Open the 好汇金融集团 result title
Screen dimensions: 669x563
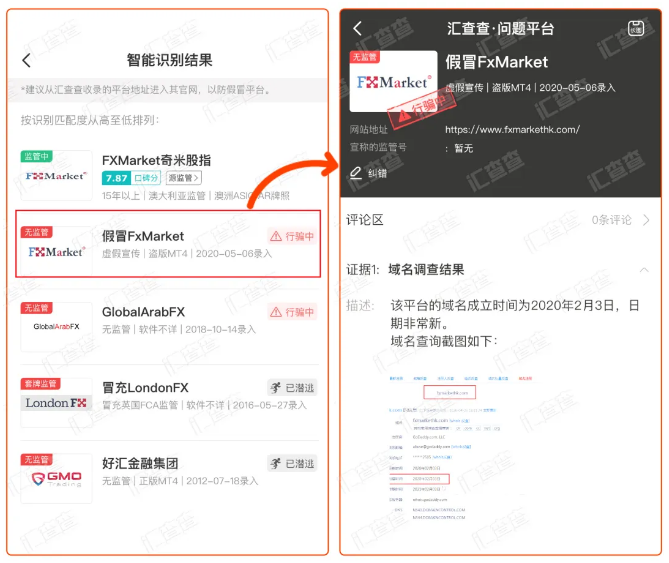(140, 464)
